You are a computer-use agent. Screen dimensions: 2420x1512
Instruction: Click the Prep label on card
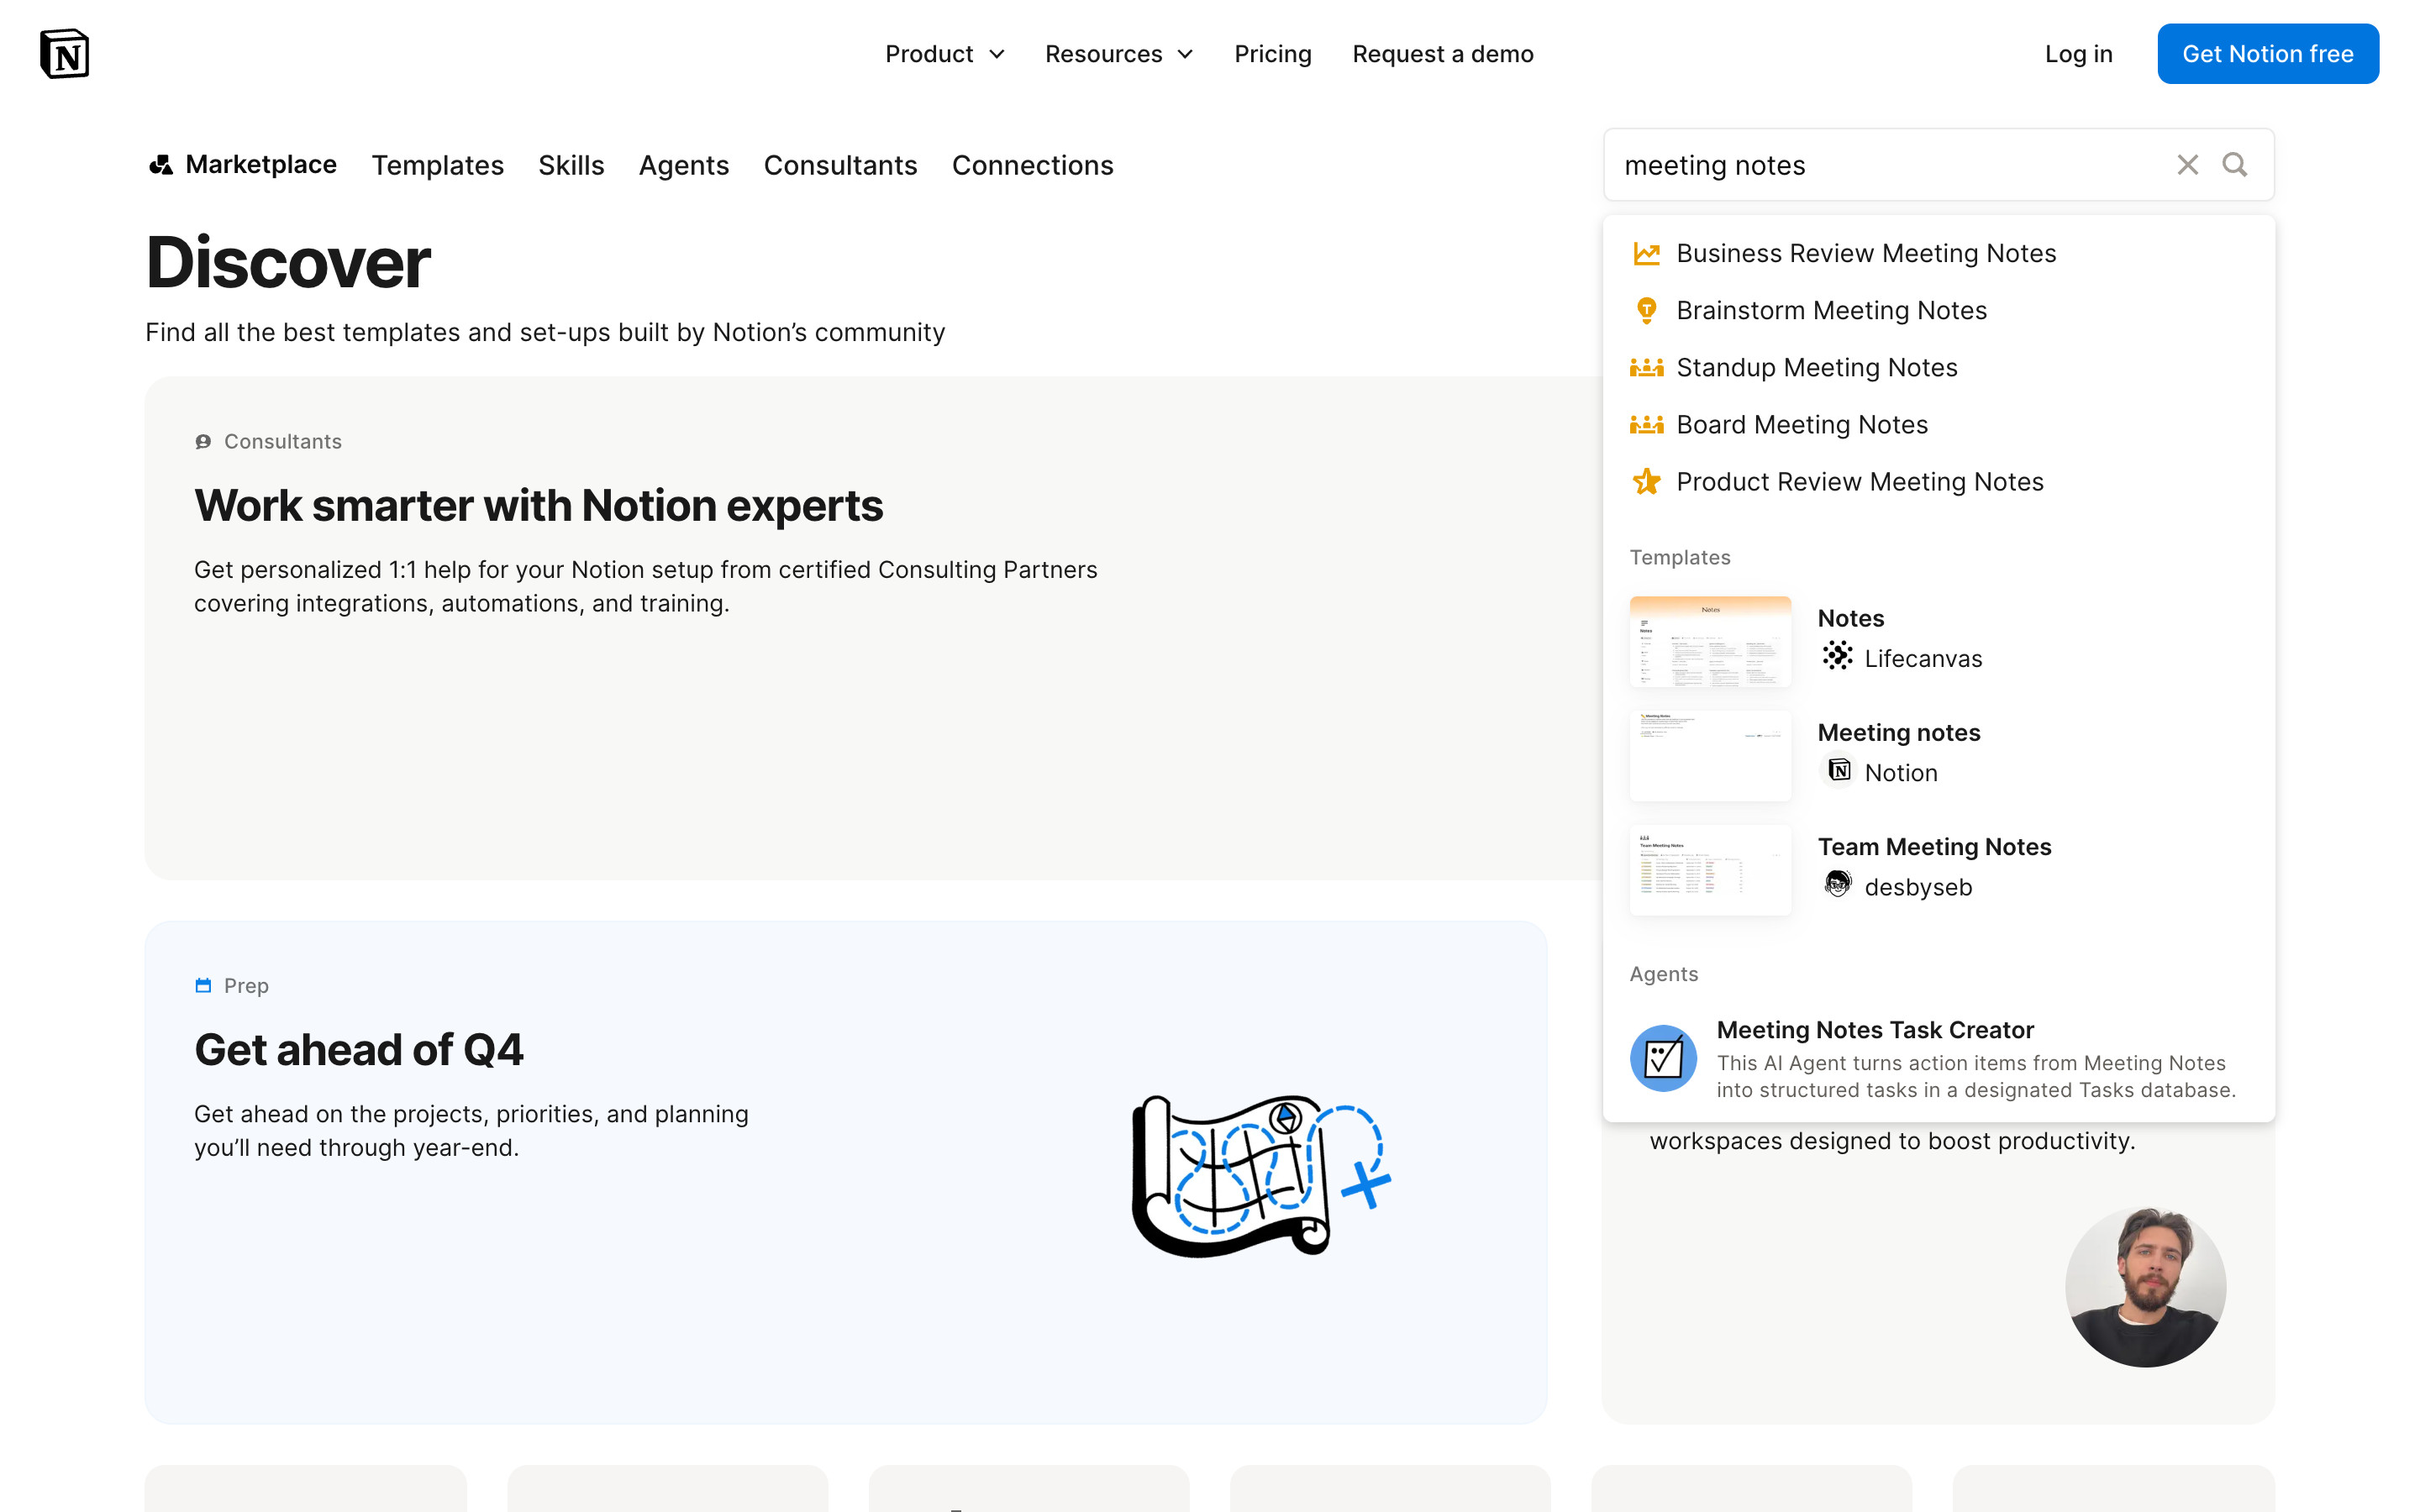coord(246,986)
